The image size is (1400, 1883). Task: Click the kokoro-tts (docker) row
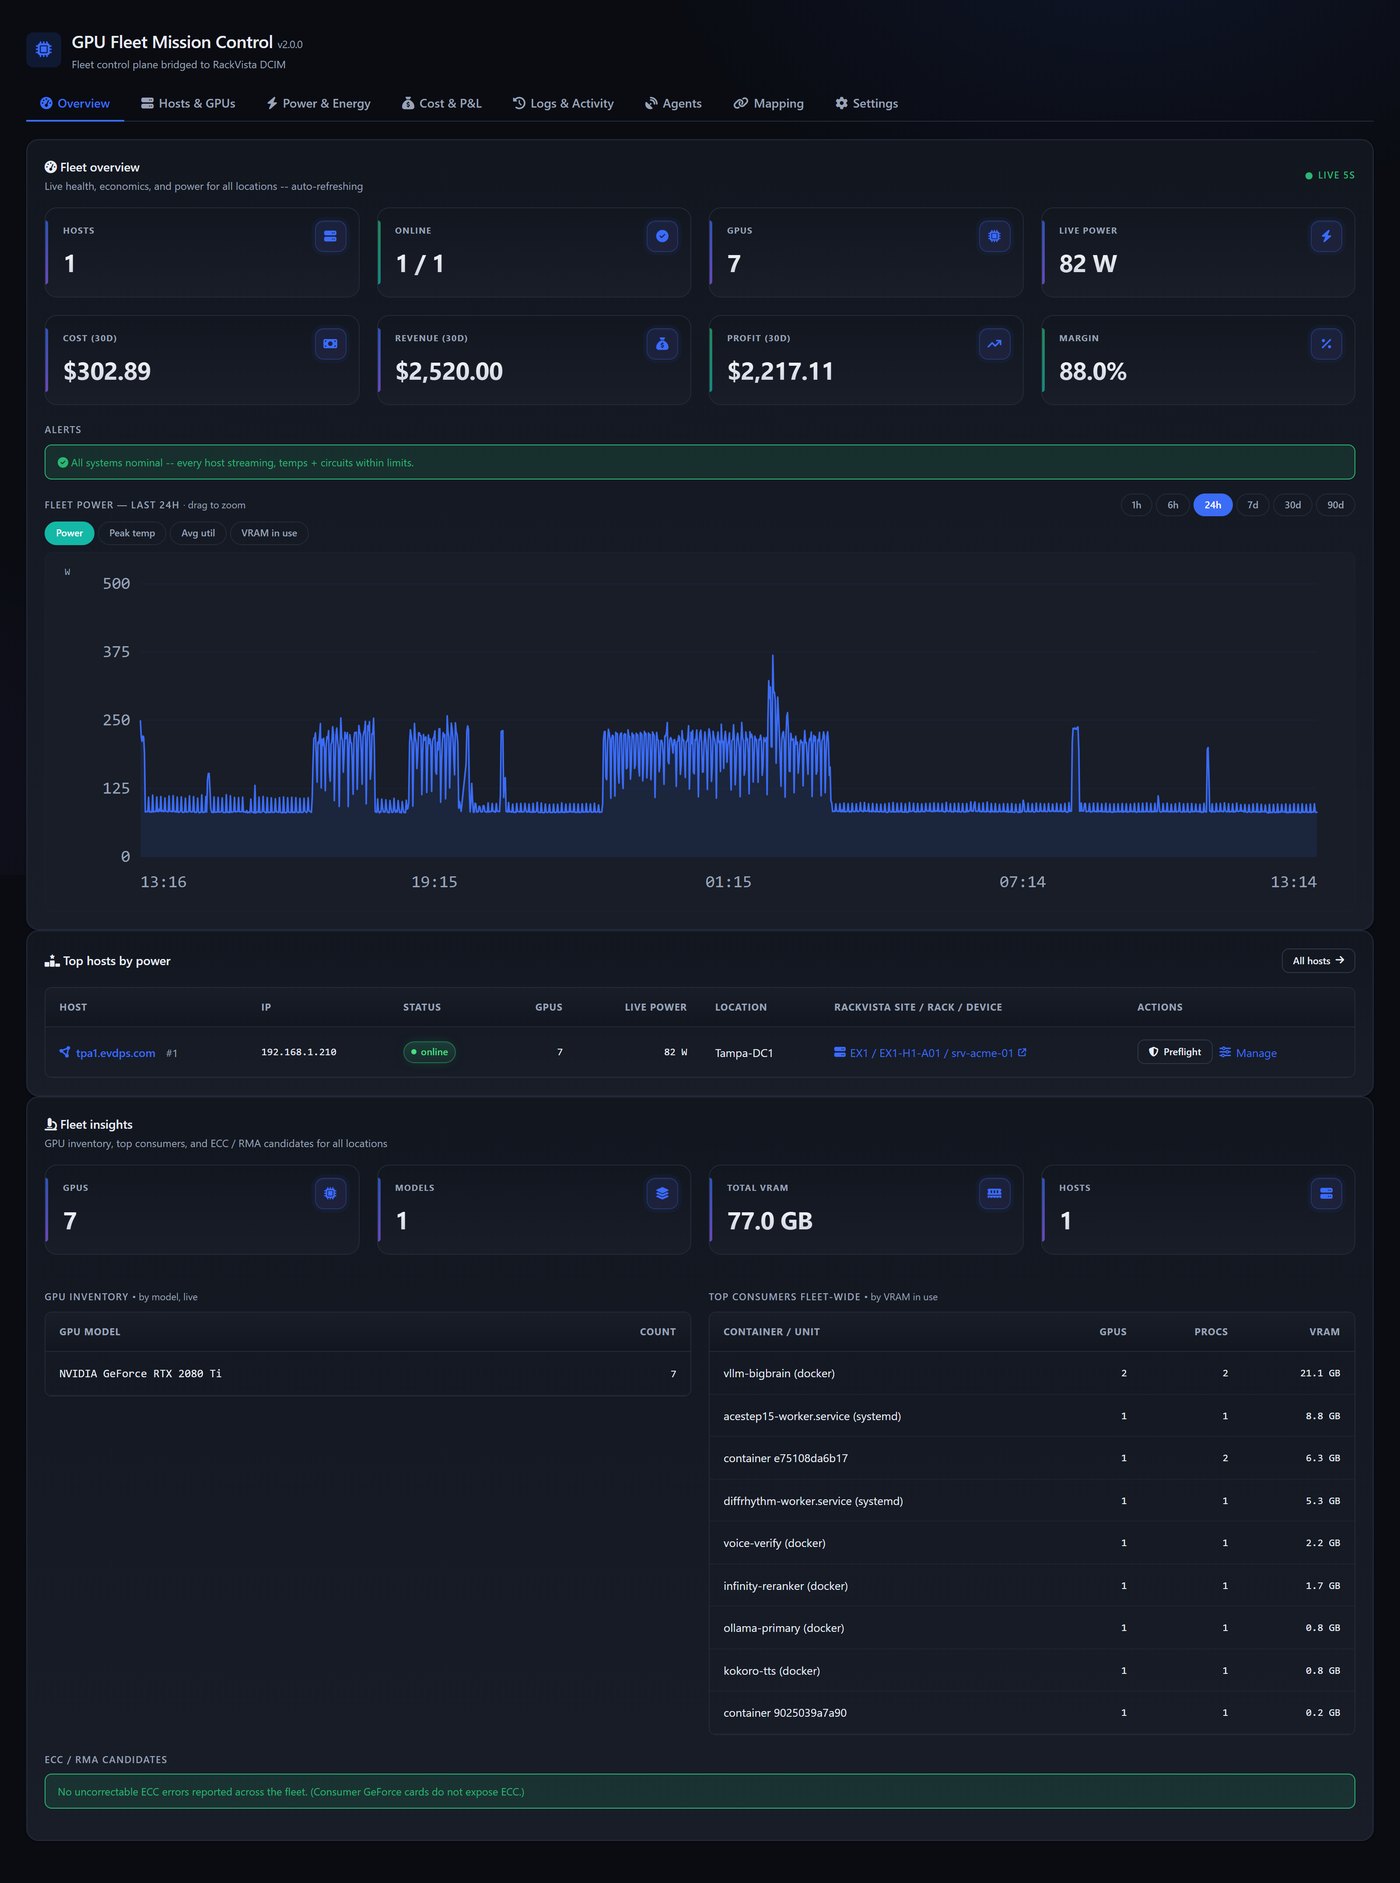(x=1031, y=1670)
